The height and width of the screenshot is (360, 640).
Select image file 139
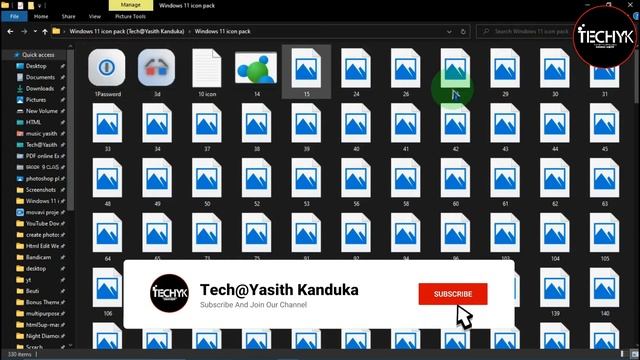coord(555,291)
